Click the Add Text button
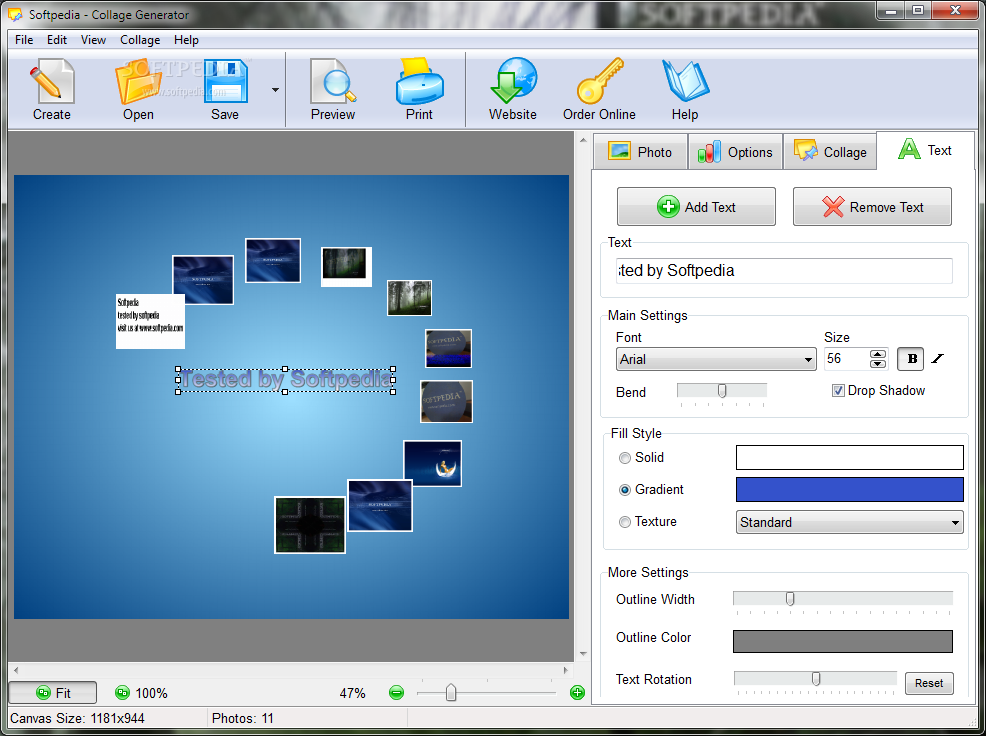 696,206
